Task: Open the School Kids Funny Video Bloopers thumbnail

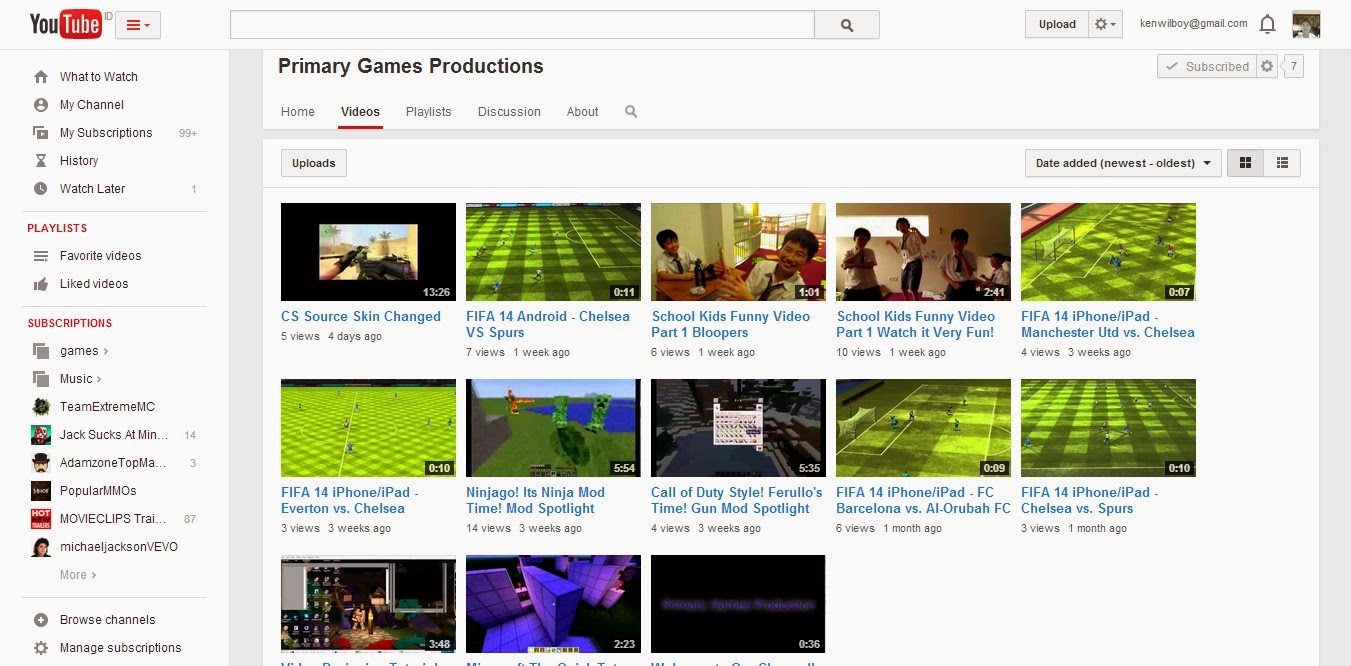Action: [738, 252]
